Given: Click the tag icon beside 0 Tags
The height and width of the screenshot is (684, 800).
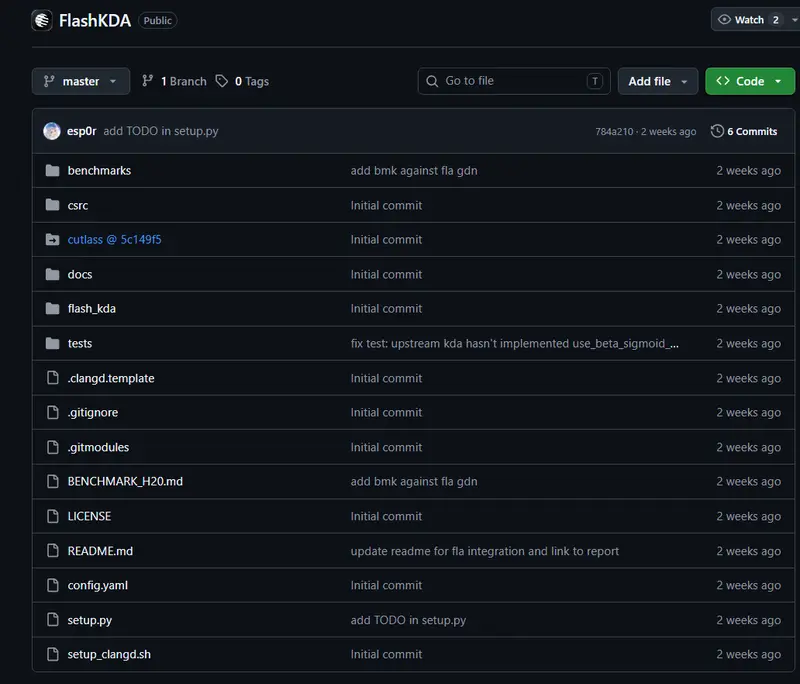Looking at the screenshot, I should (x=221, y=81).
